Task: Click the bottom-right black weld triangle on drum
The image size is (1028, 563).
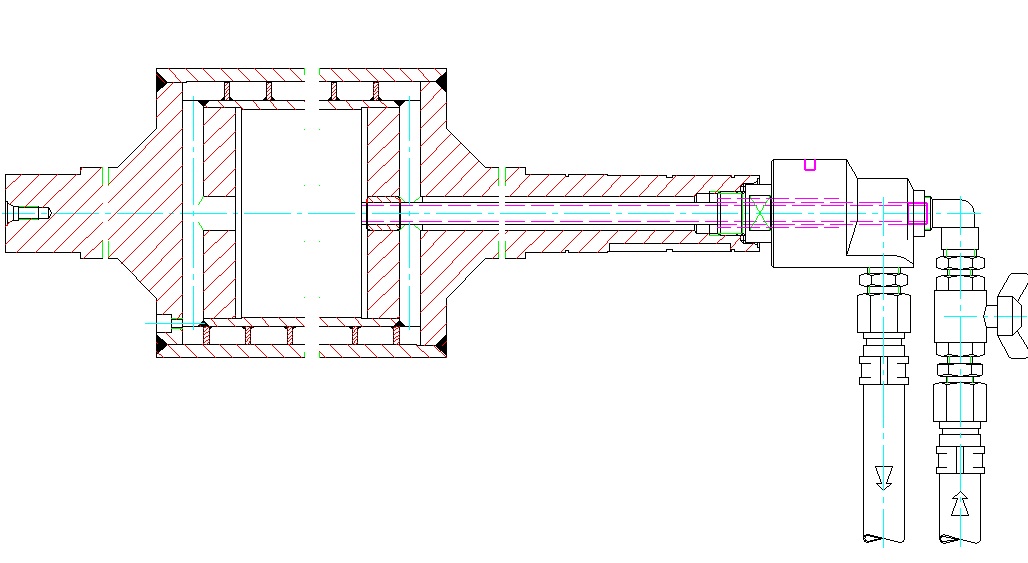Action: (x=440, y=346)
